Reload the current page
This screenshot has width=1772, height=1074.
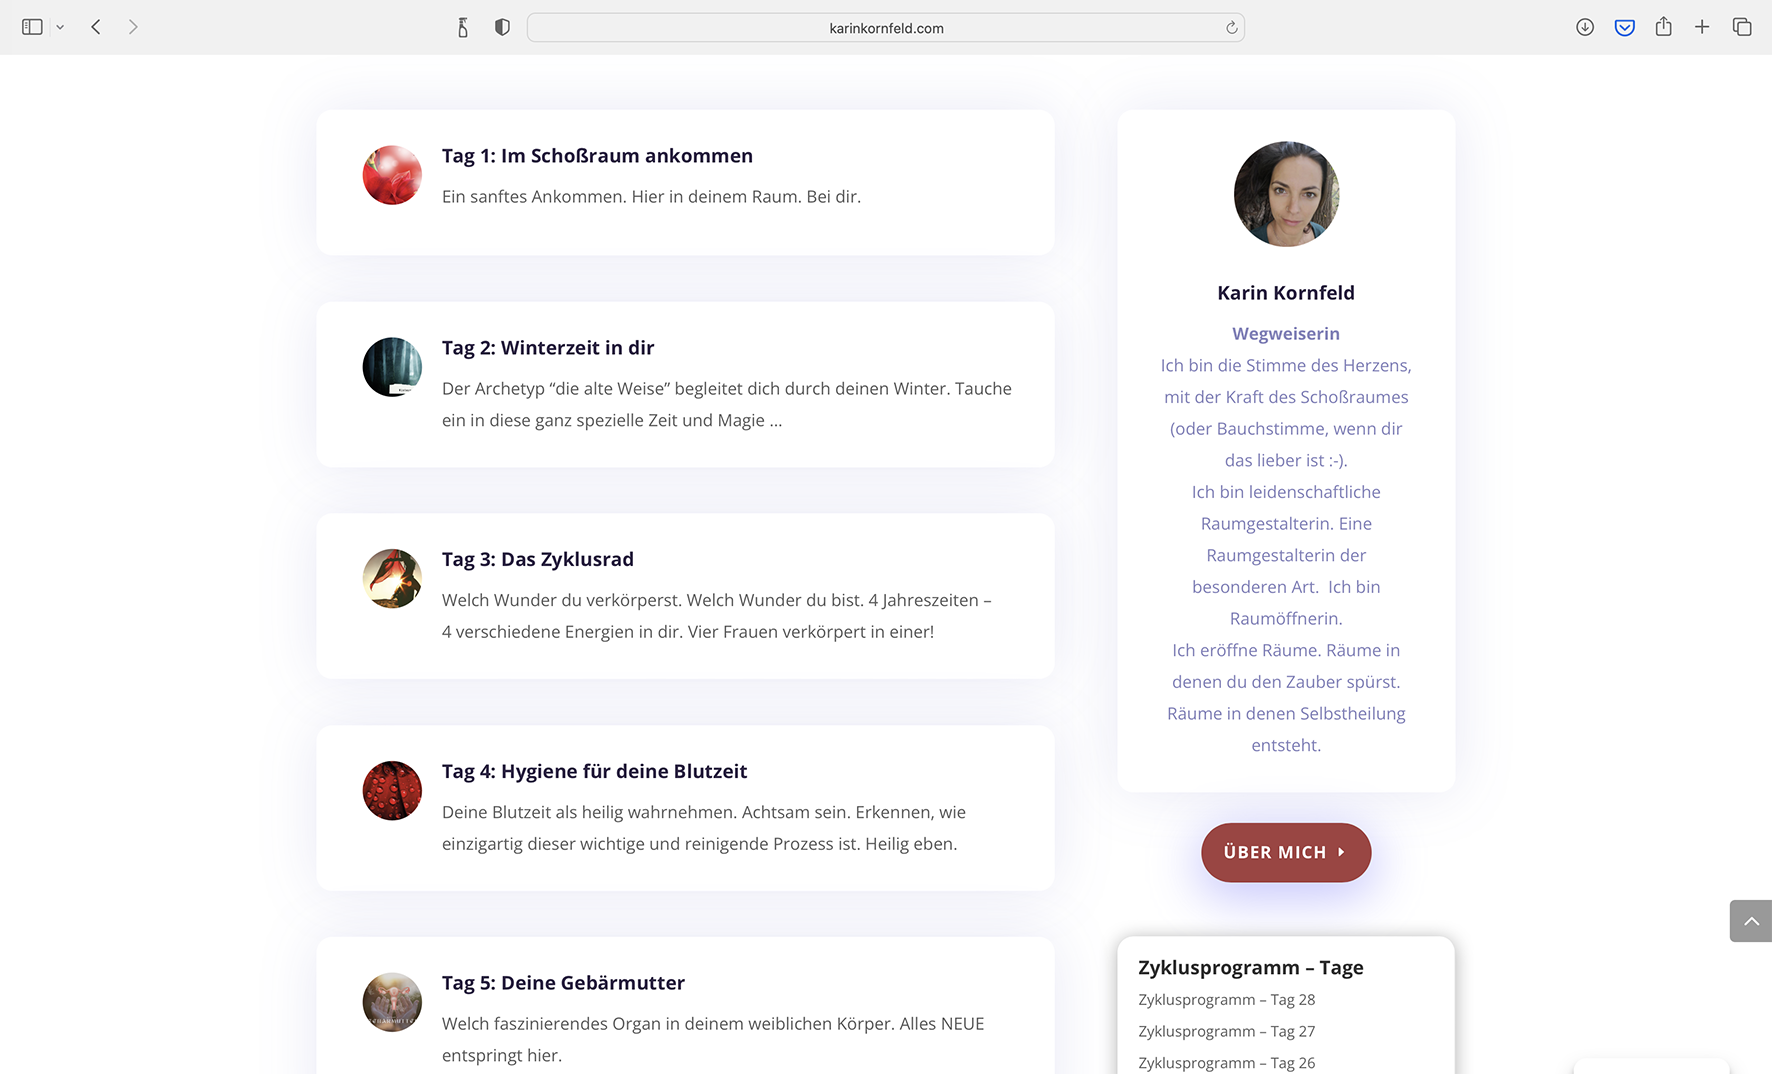[x=1231, y=28]
